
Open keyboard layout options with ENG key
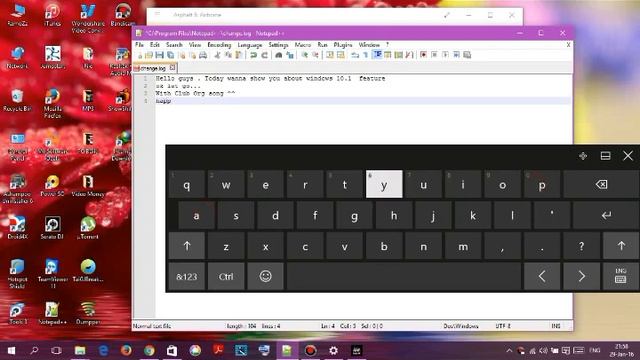click(x=620, y=276)
